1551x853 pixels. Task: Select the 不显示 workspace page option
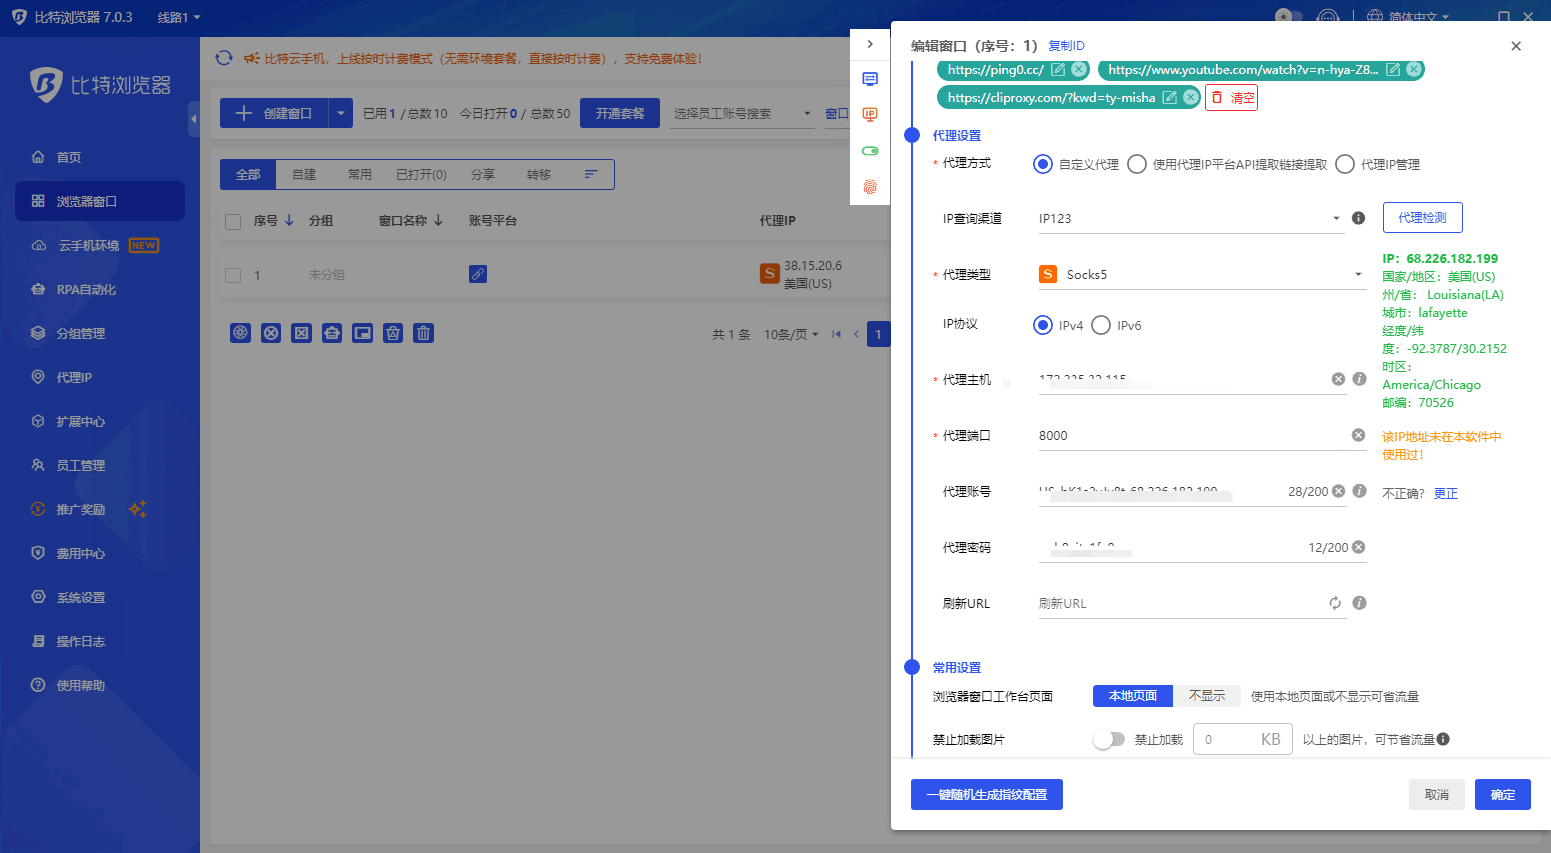(x=1207, y=696)
